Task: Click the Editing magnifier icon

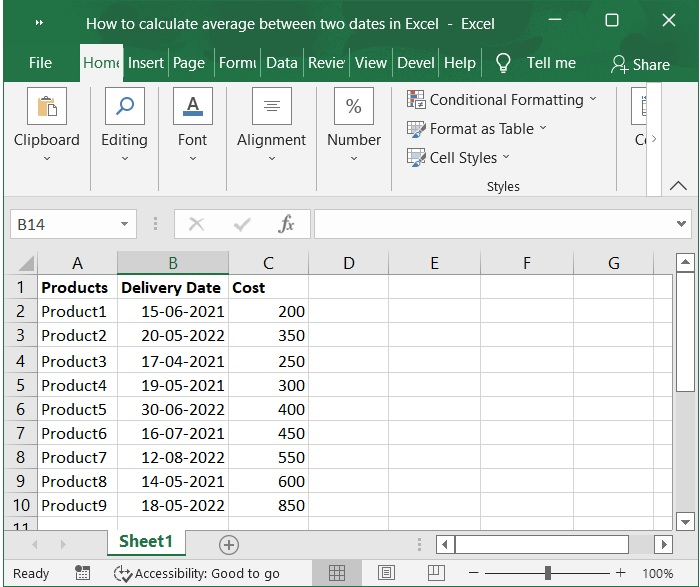Action: pos(124,107)
